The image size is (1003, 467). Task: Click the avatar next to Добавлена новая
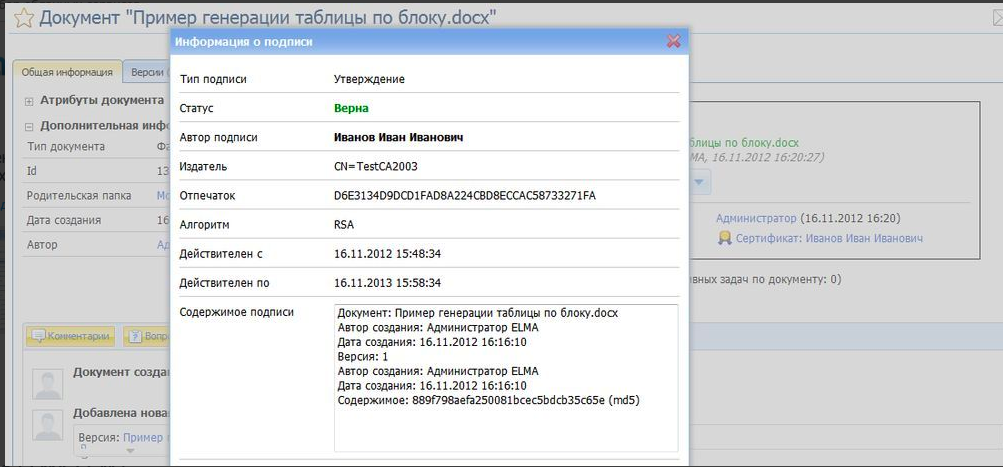point(48,425)
